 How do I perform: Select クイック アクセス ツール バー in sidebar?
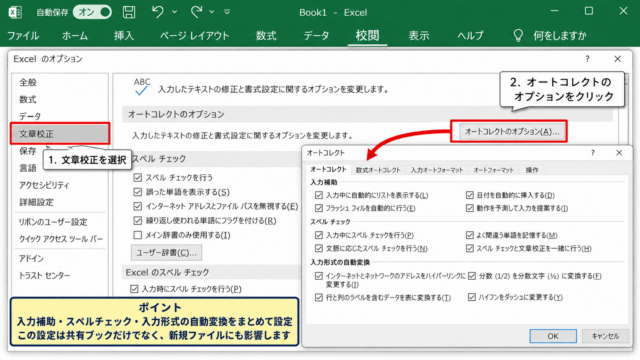(x=61, y=239)
